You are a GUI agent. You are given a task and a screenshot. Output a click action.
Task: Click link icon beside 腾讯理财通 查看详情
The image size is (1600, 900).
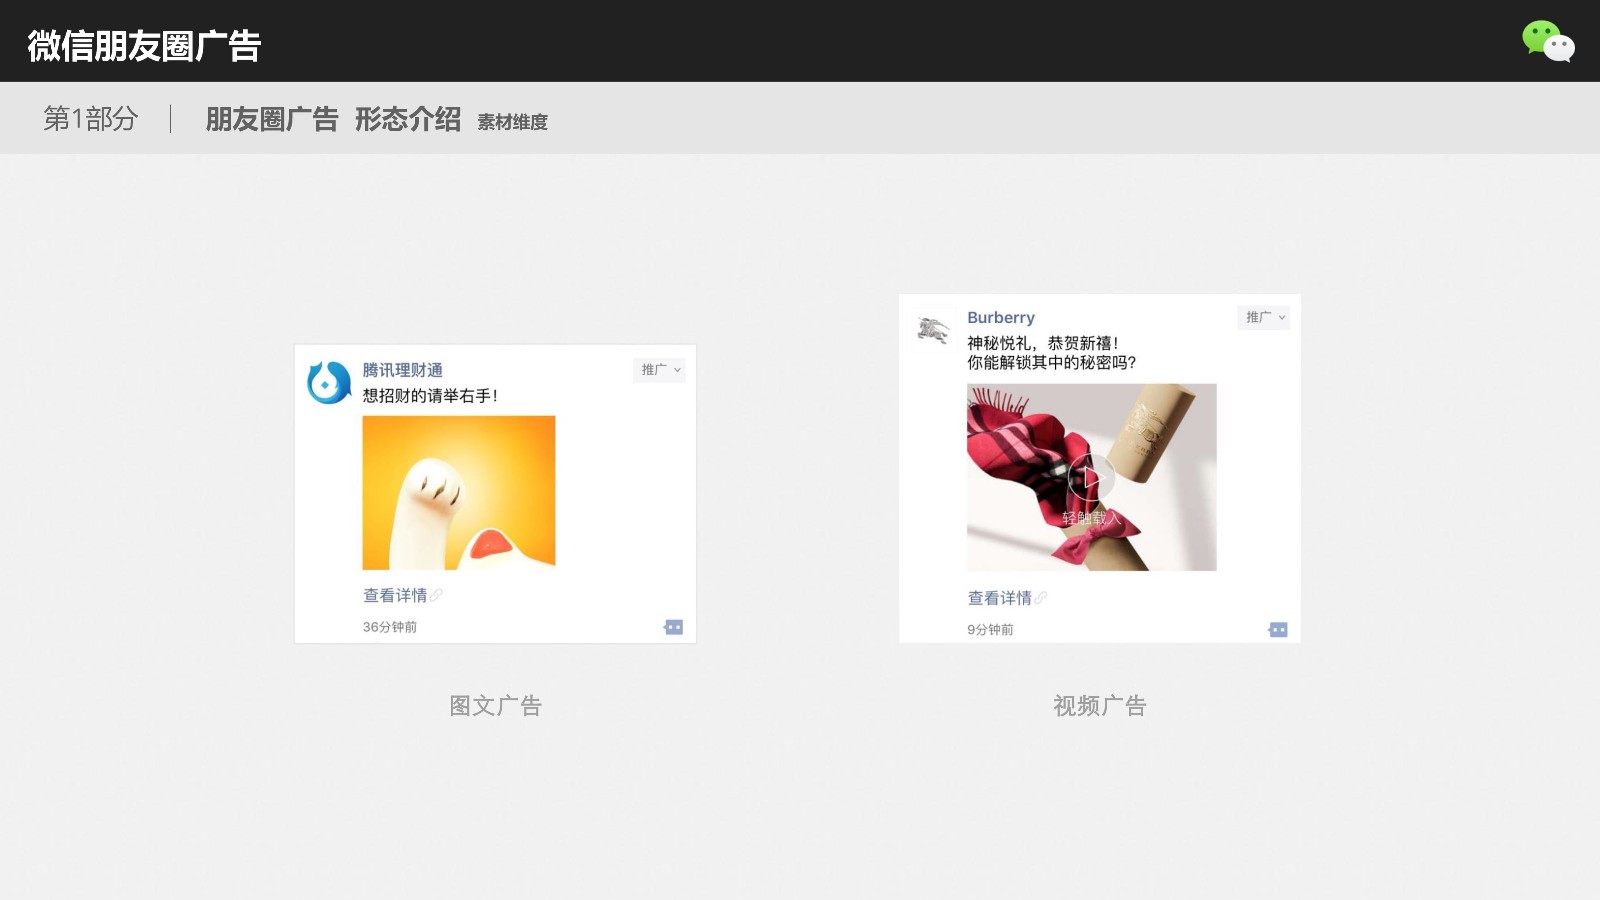[x=436, y=595]
